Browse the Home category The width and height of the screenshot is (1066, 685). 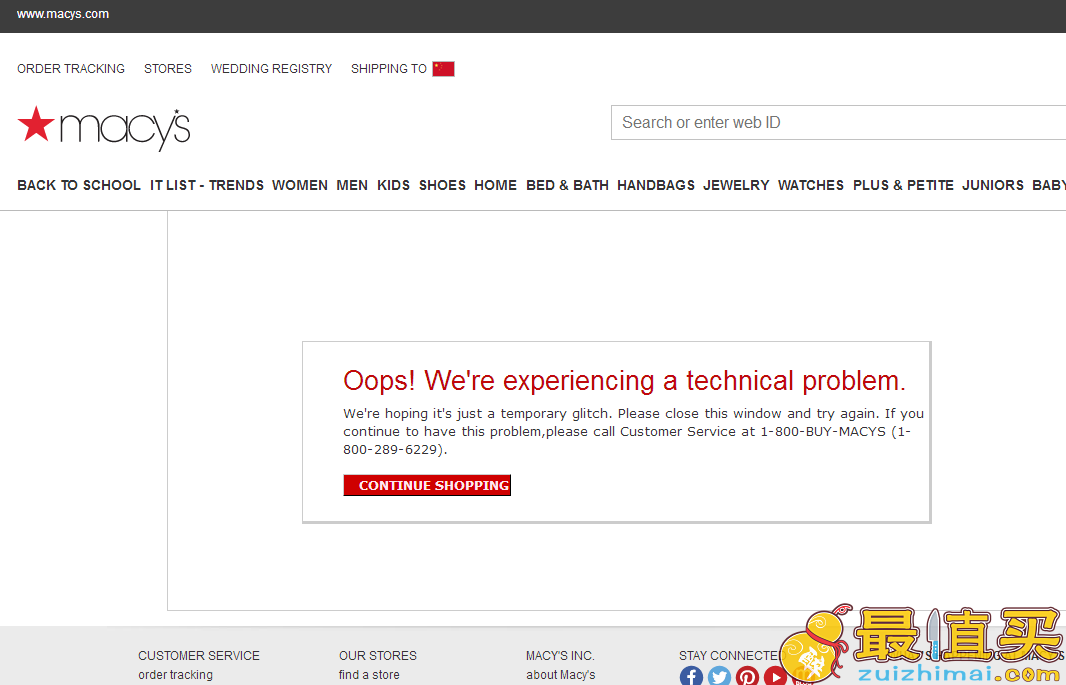(496, 185)
